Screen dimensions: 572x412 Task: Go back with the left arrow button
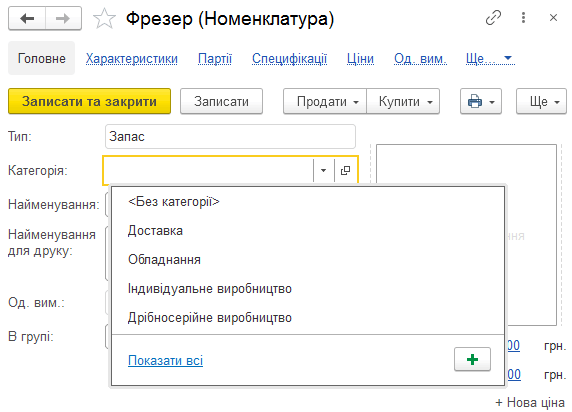27,18
